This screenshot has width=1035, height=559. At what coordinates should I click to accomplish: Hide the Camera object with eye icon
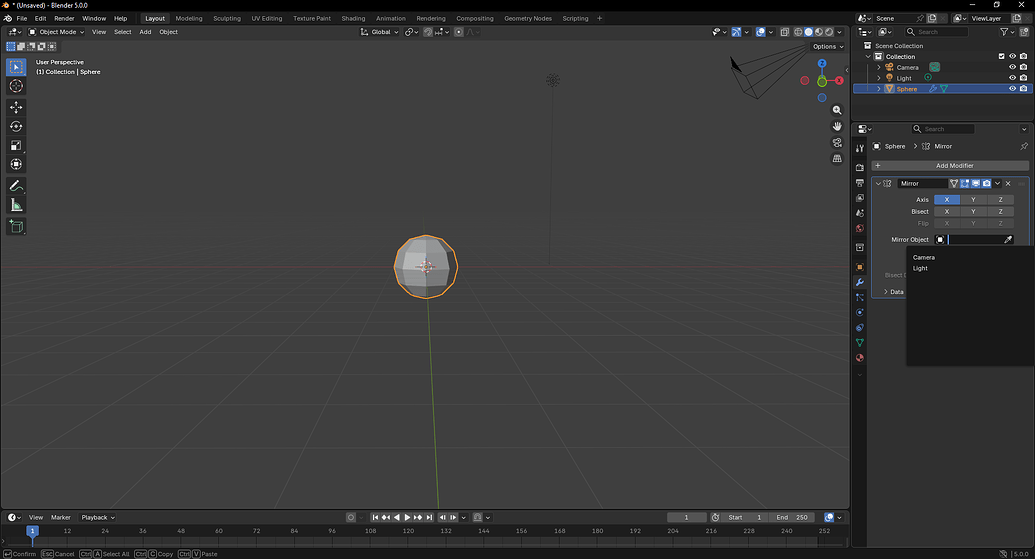click(x=1013, y=67)
